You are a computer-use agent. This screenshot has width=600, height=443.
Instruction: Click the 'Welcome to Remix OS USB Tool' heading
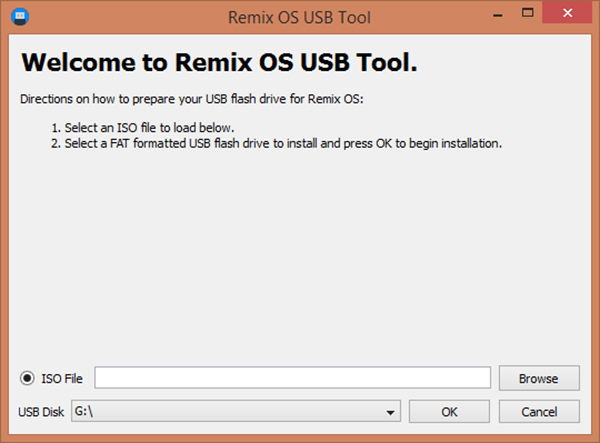(218, 63)
